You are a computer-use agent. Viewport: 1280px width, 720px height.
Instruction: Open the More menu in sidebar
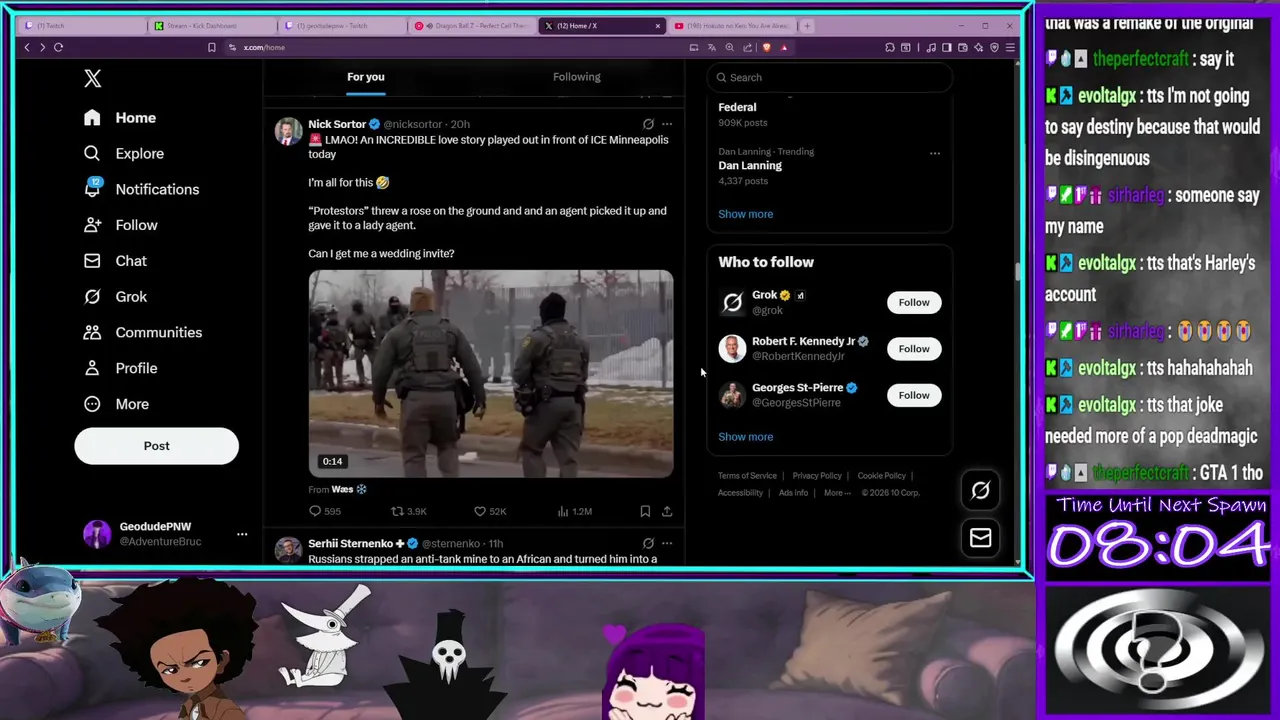tap(116, 404)
